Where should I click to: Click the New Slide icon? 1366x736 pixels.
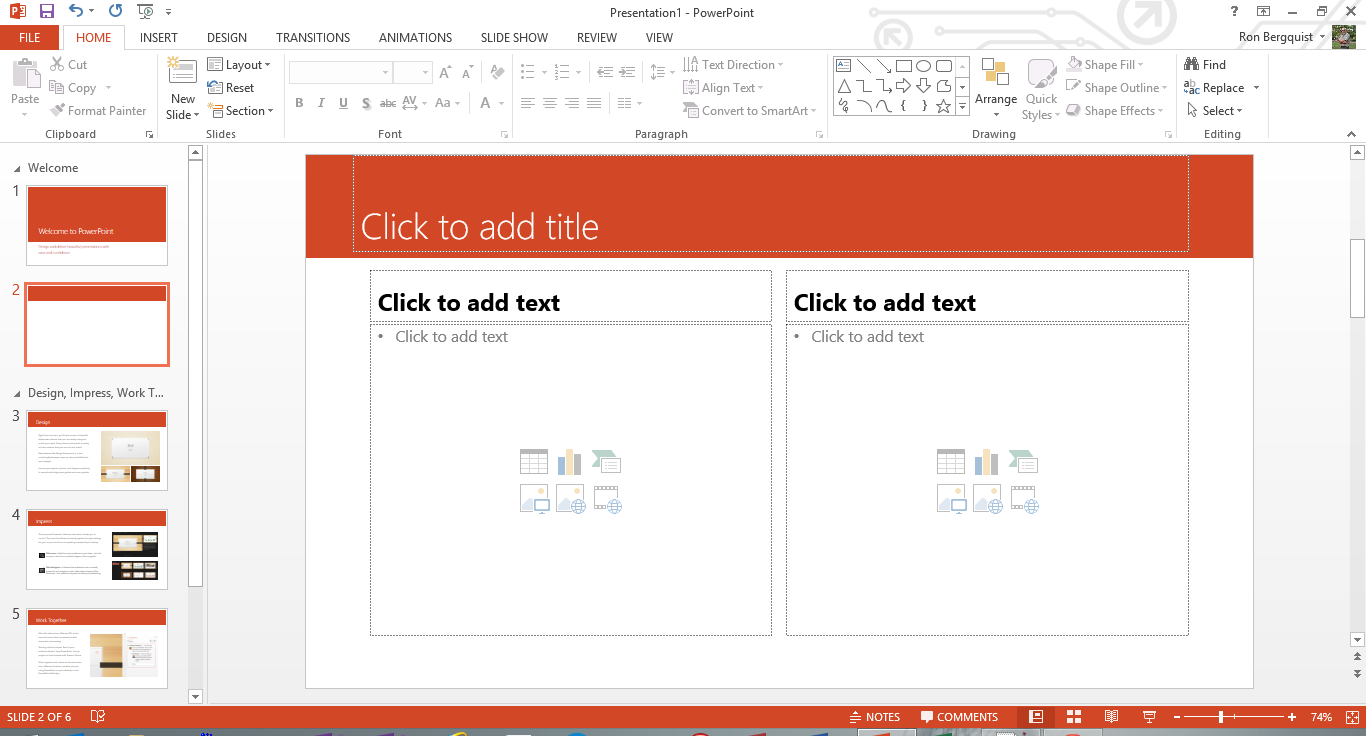click(x=182, y=75)
